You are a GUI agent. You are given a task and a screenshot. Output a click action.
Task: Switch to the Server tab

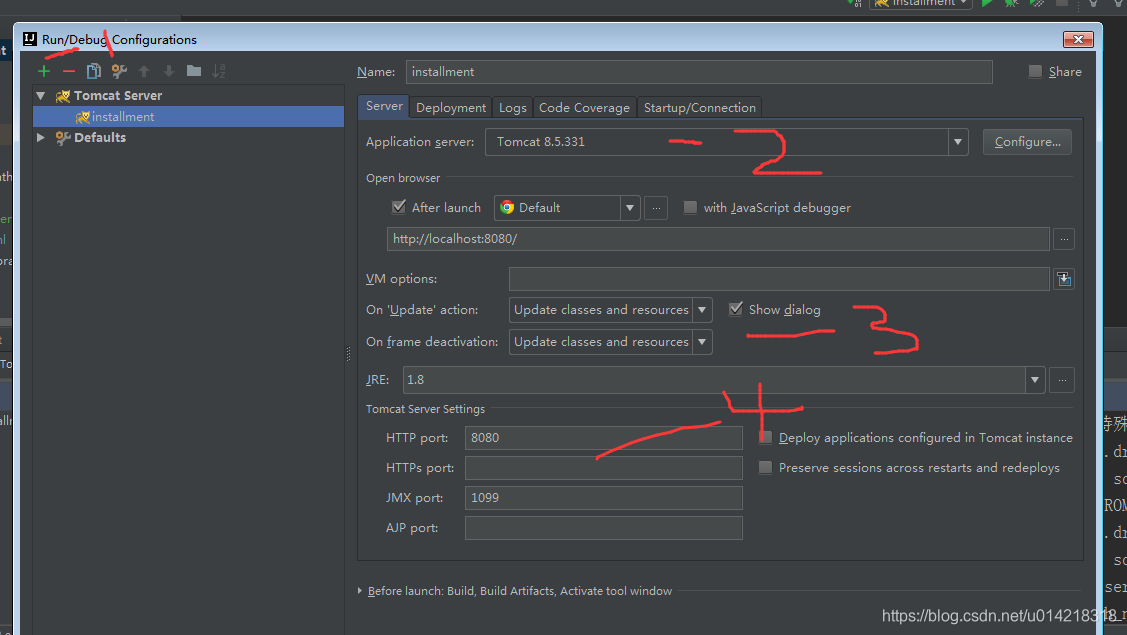[384, 106]
